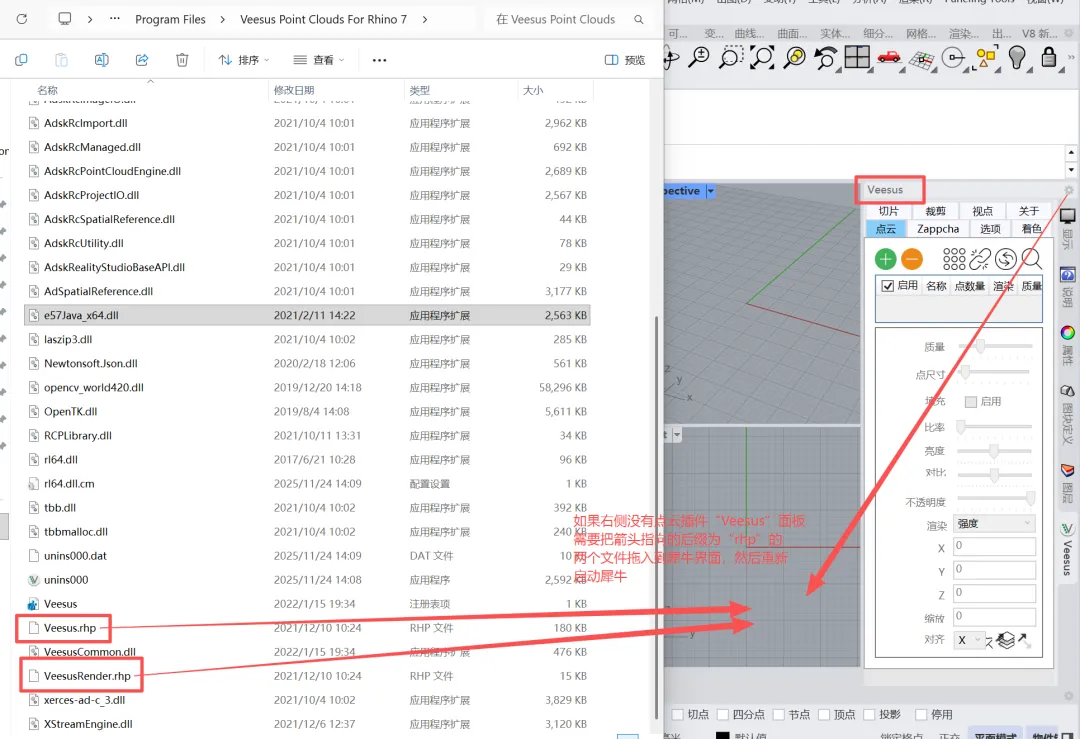Select the Set CPlane grid icon
The height and width of the screenshot is (739, 1080).
point(921,59)
